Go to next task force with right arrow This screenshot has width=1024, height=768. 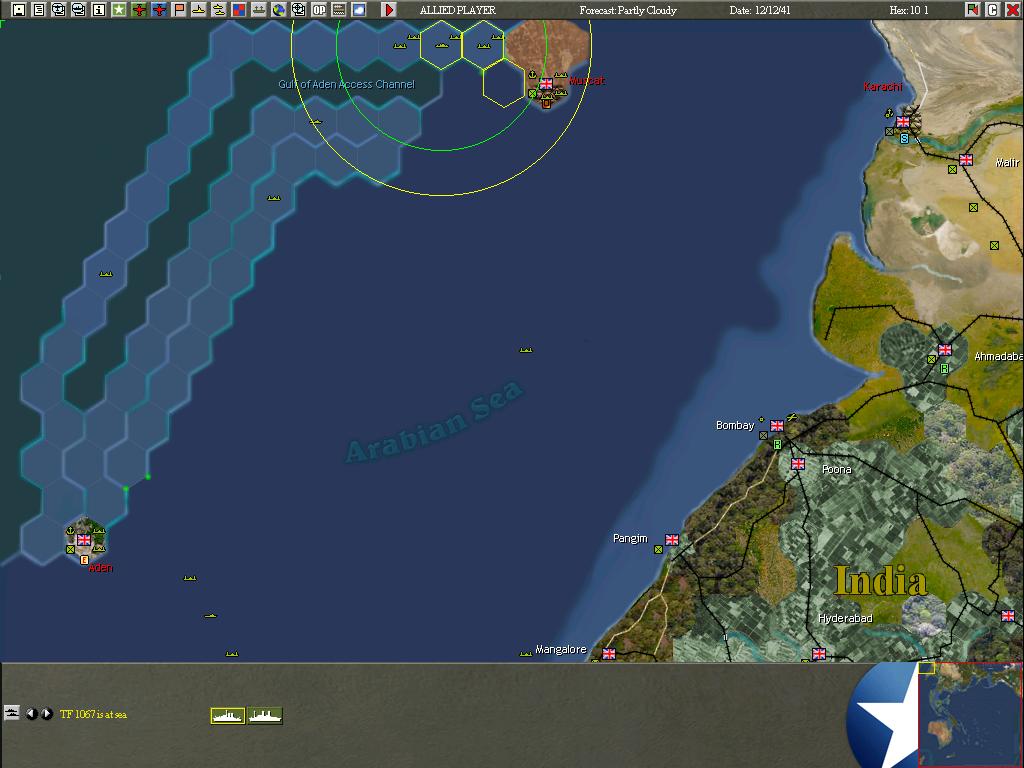[x=46, y=714]
